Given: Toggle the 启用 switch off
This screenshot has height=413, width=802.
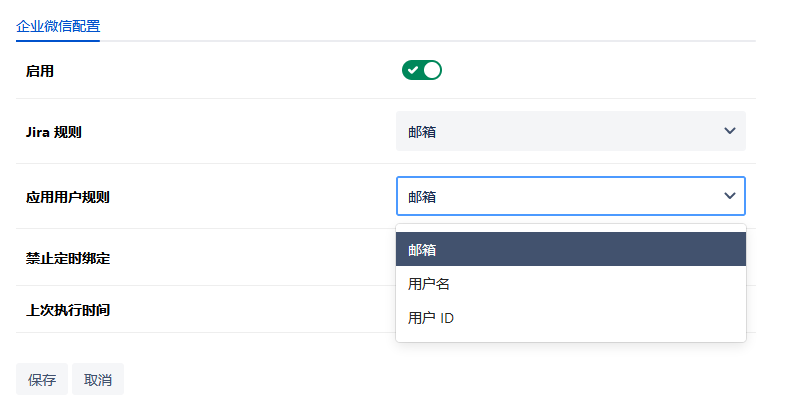Looking at the screenshot, I should (x=421, y=70).
